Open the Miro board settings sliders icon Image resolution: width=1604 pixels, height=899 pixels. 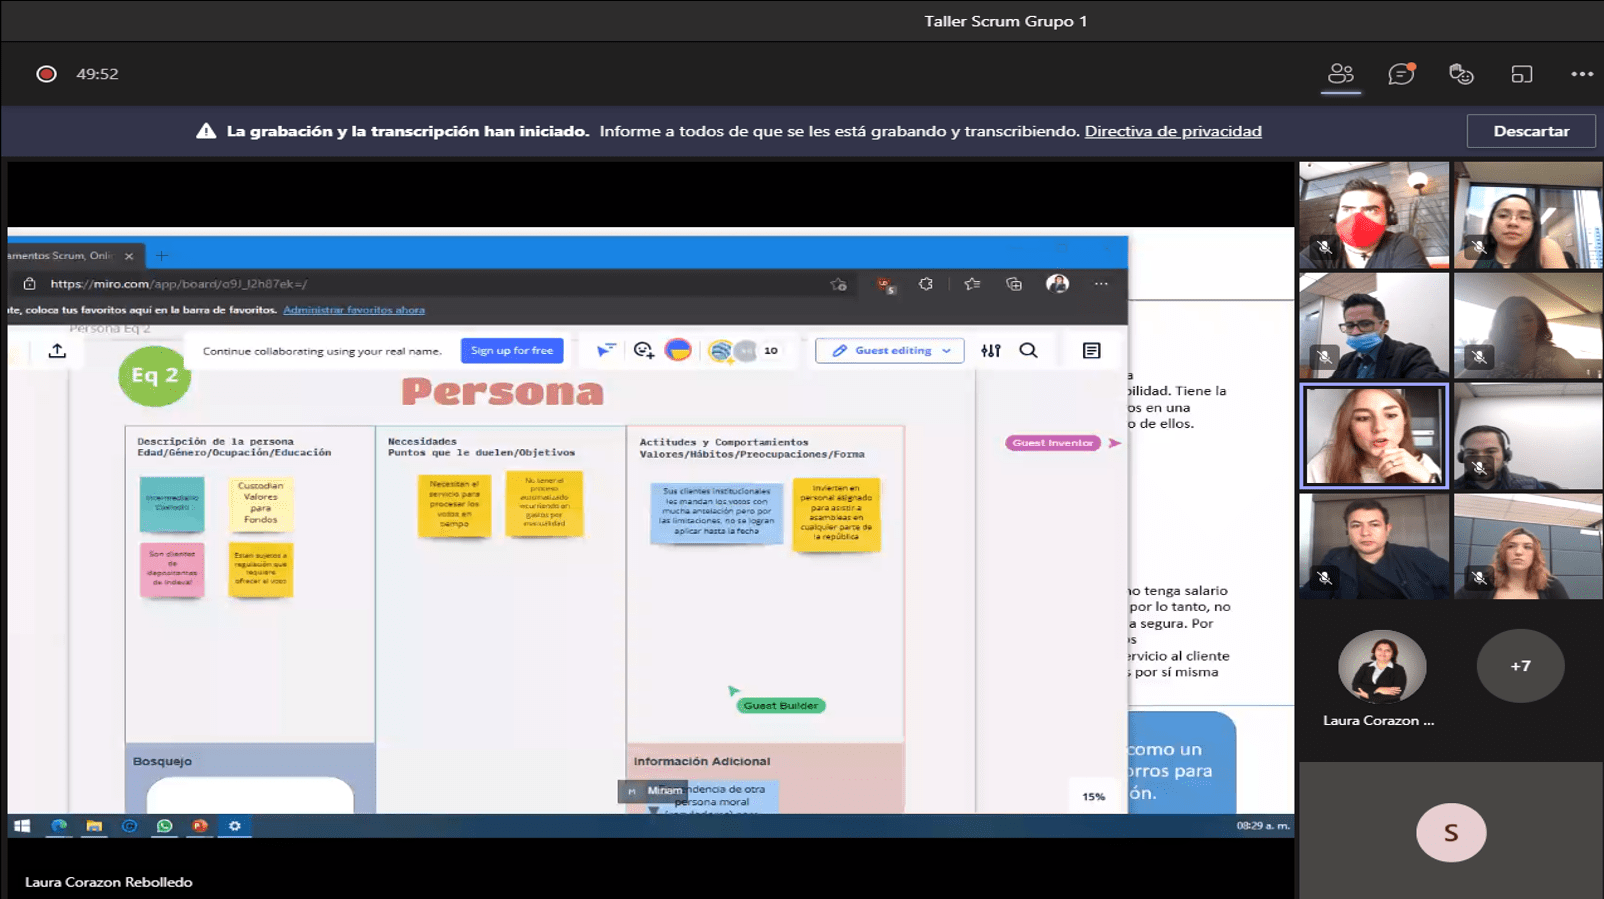tap(990, 351)
